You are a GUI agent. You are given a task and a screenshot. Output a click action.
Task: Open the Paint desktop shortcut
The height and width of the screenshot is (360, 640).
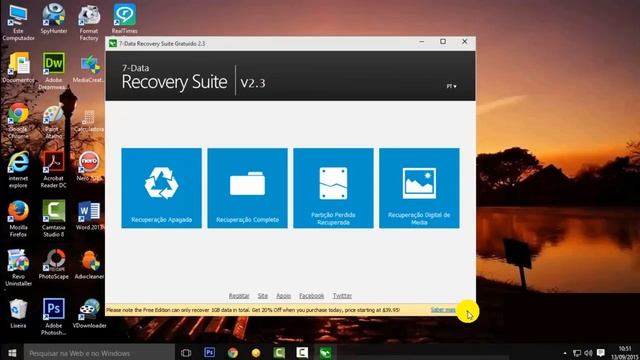53,121
